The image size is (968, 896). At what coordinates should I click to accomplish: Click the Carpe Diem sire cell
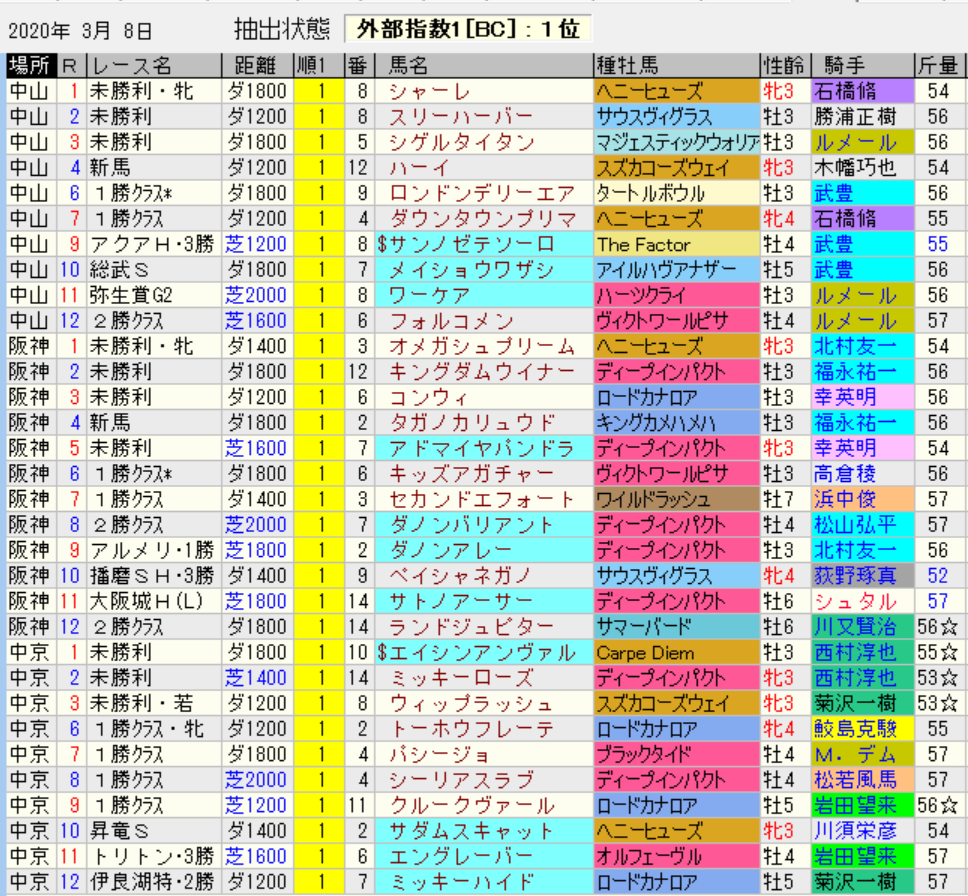pos(645,653)
